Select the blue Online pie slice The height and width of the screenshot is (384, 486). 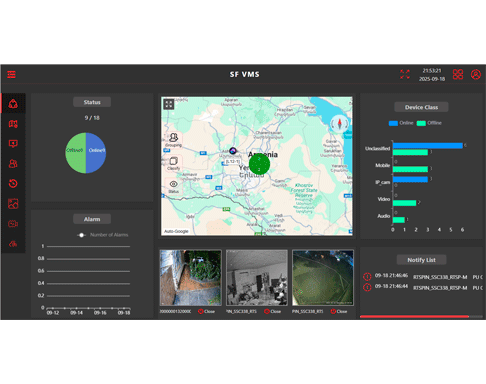96,153
